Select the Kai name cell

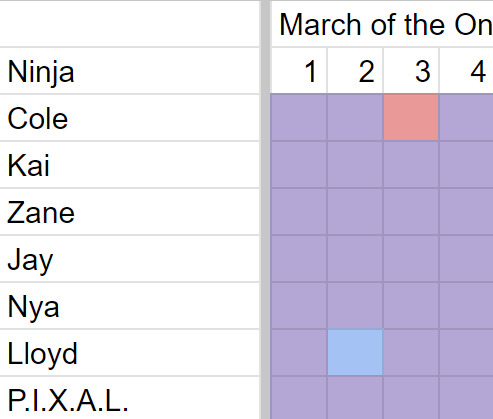[129, 165]
